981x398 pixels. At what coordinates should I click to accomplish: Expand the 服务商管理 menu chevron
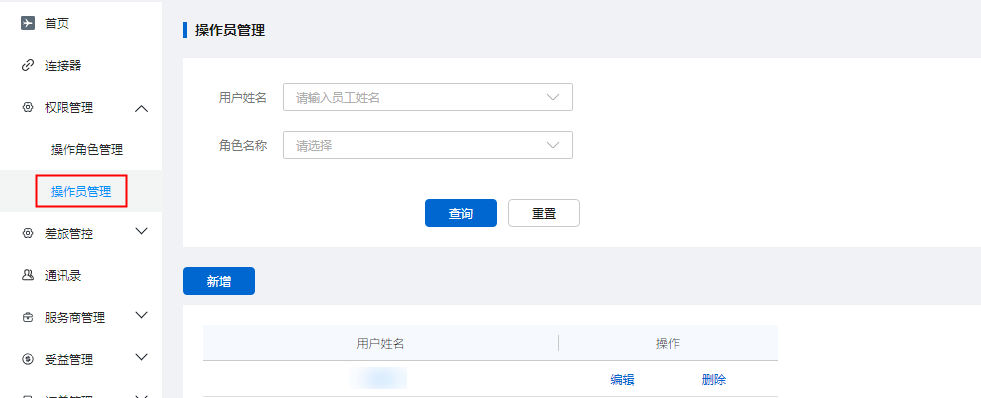tap(142, 315)
